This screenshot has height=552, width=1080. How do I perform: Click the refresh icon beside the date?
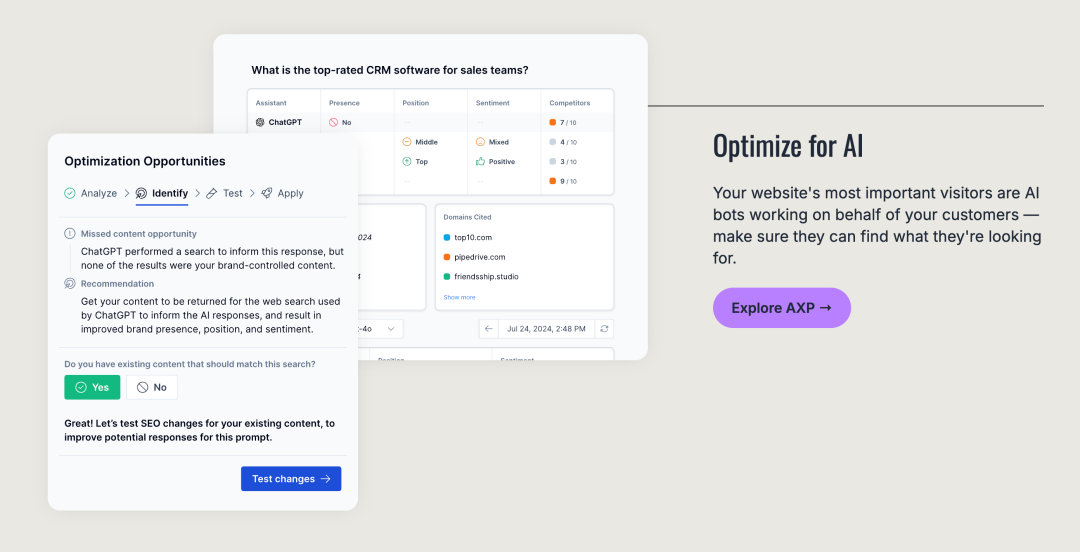click(x=604, y=329)
